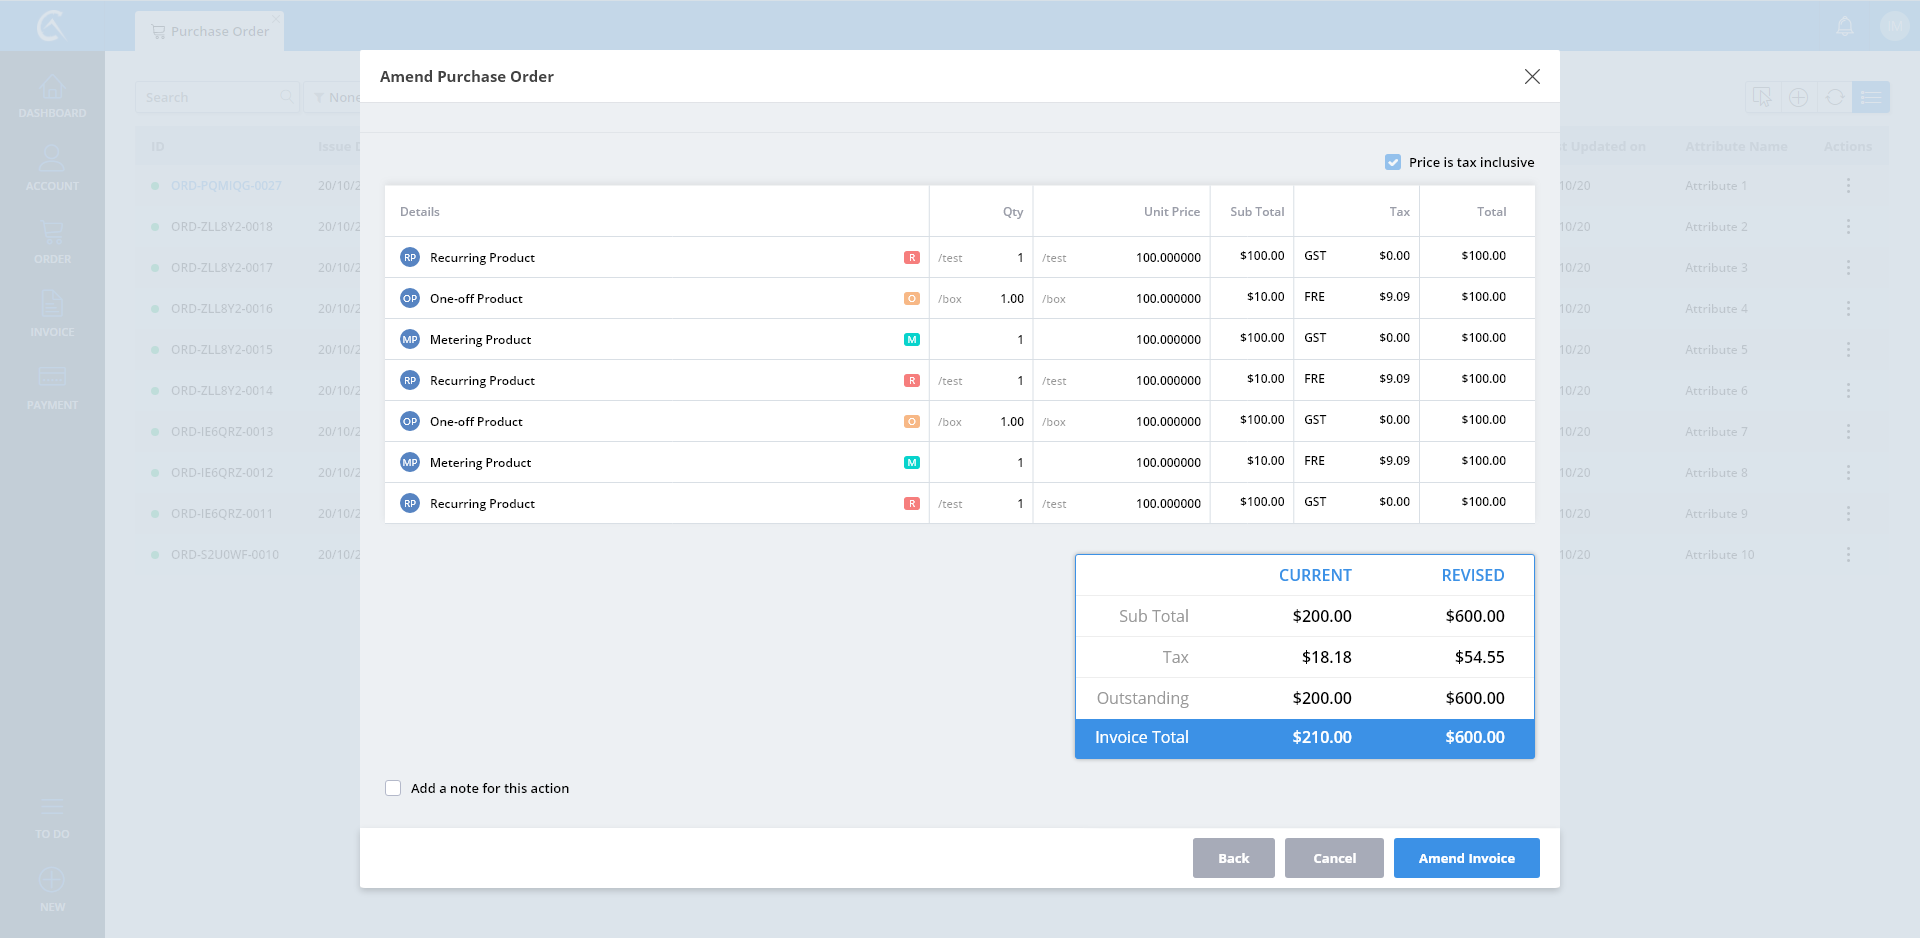The width and height of the screenshot is (1920, 938).
Task: Click the refresh icon in list toolbar
Action: click(x=1834, y=97)
